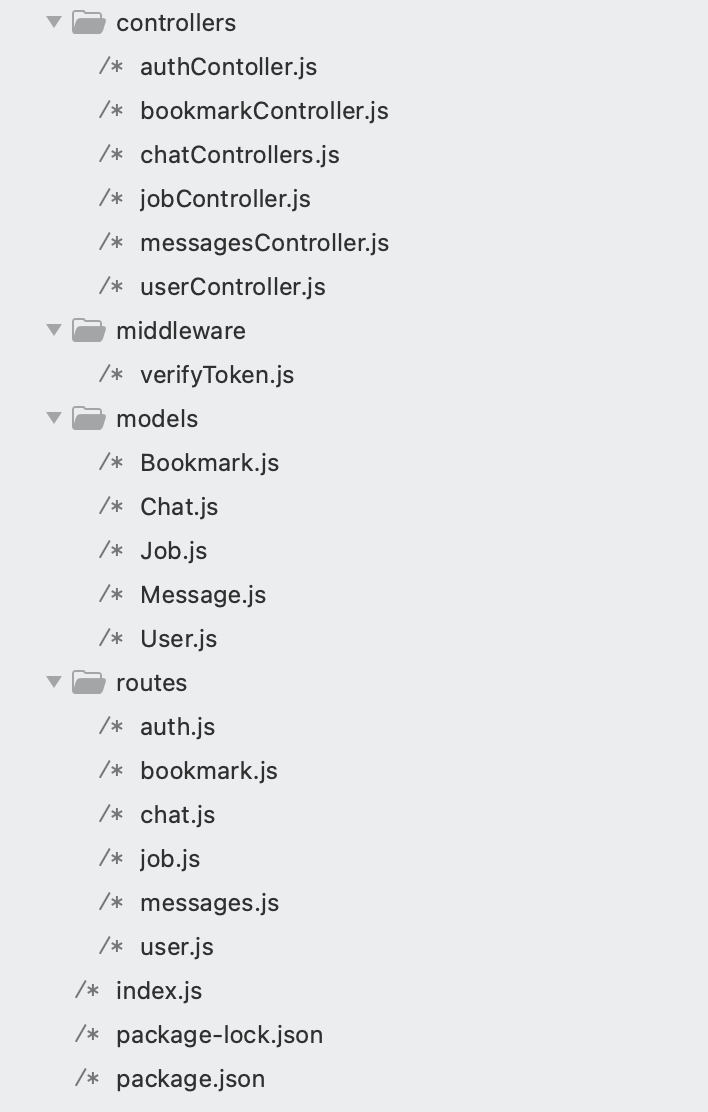The height and width of the screenshot is (1112, 708).
Task: Click the controllers folder icon
Action: pos(89,22)
